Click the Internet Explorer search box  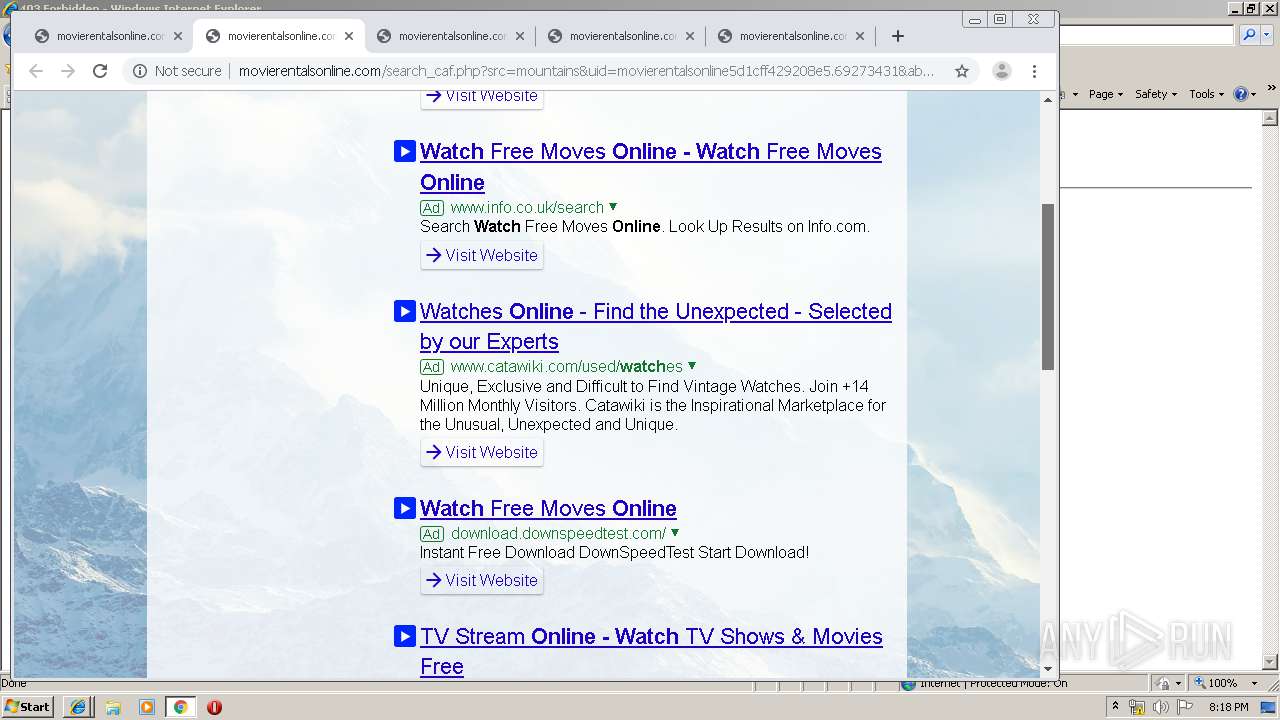pos(1146,35)
